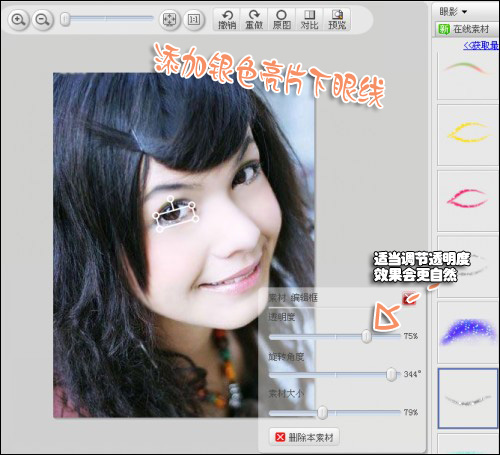500x455 pixels.
Task: Open the 眼影 category dropdown
Action: (x=453, y=12)
